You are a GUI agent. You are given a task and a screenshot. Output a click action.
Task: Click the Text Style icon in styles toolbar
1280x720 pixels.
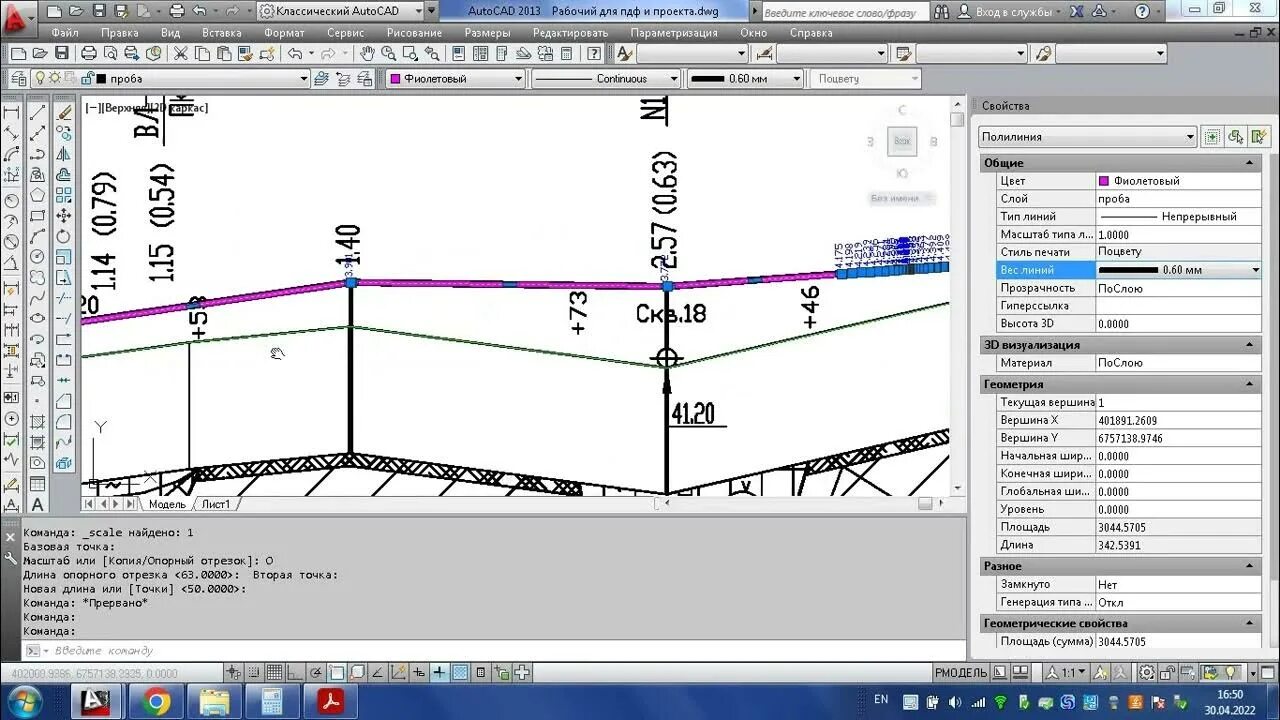[623, 53]
